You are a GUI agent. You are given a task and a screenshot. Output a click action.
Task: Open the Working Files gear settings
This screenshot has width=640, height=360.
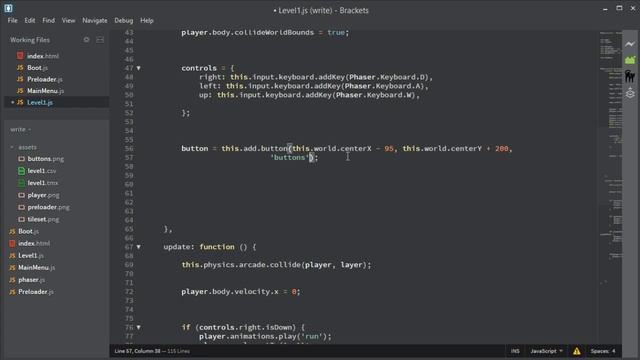pyautogui.click(x=87, y=40)
